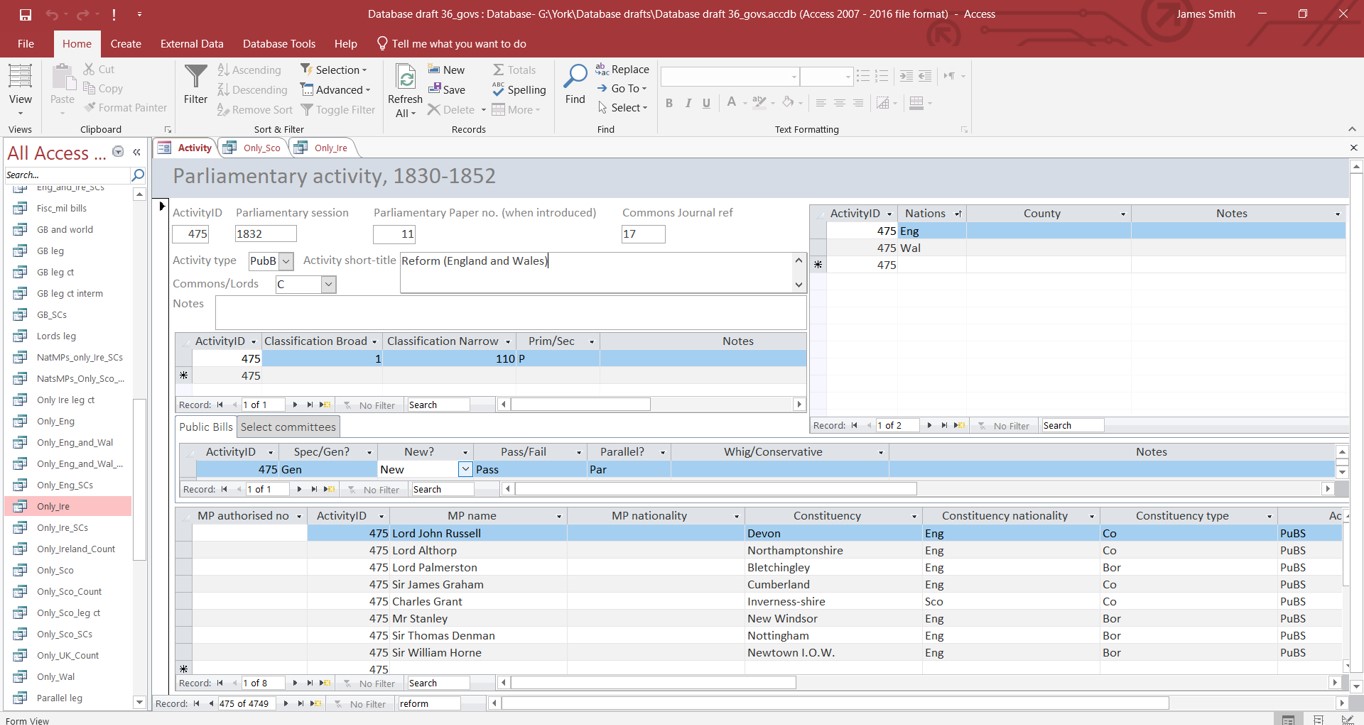The image size is (1364, 725).
Task: Click the Parliamentary session input field
Action: (265, 234)
